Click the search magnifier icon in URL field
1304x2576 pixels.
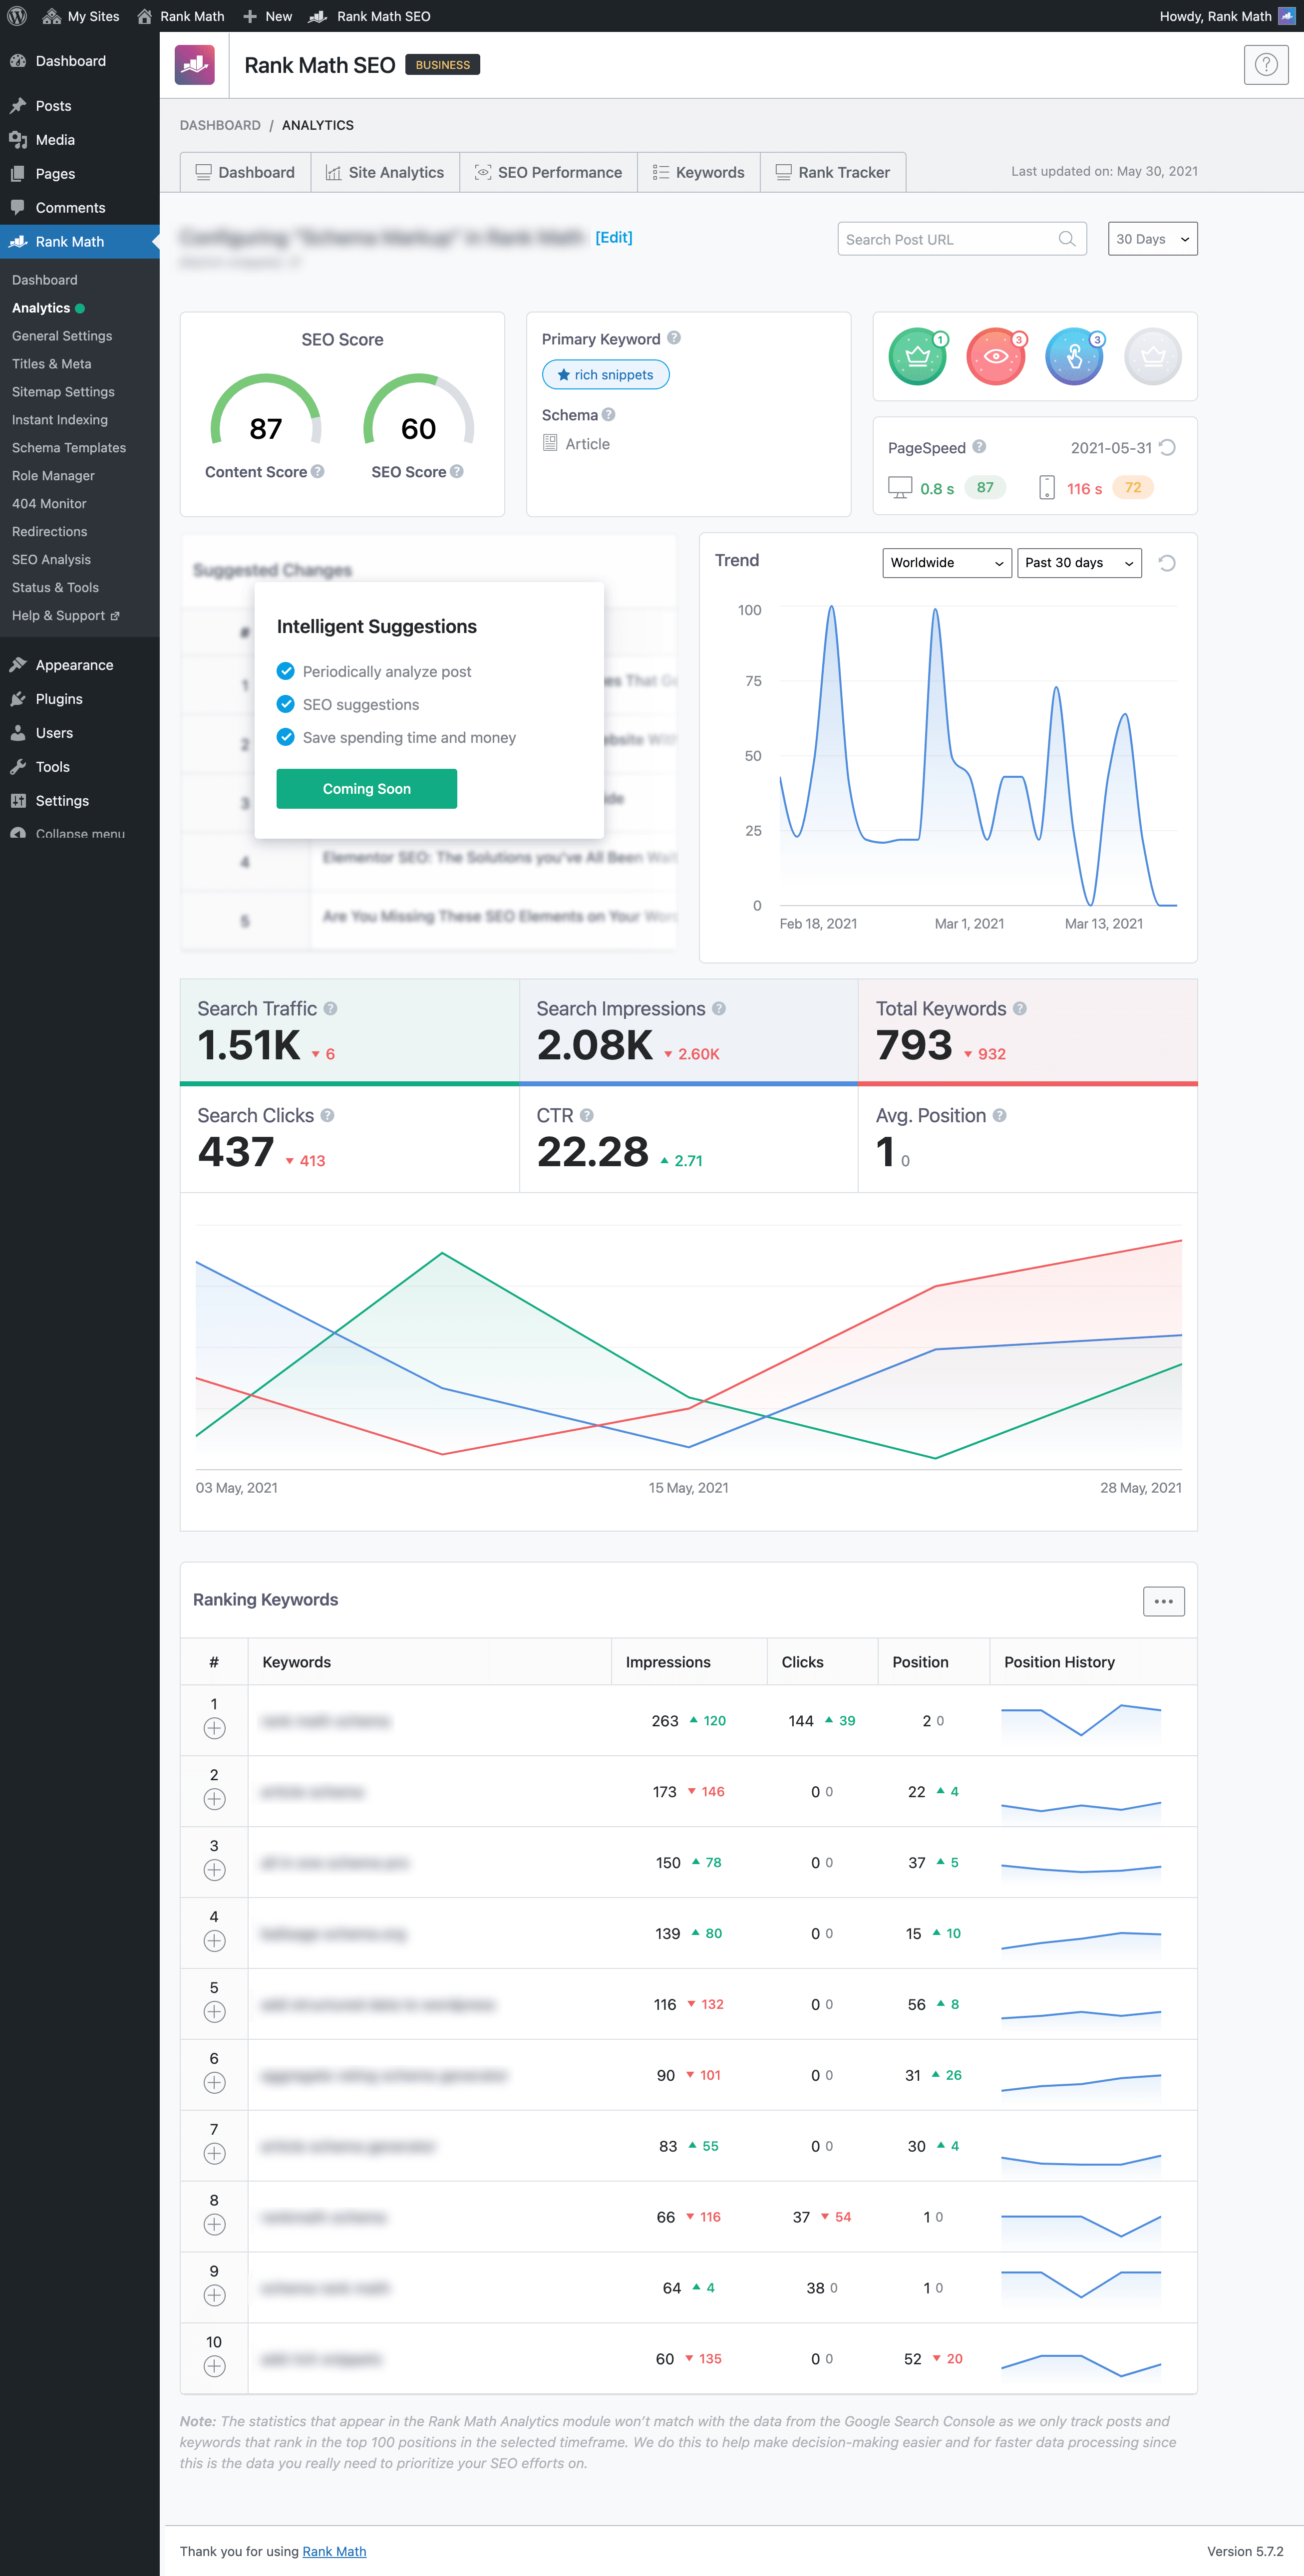point(1067,239)
